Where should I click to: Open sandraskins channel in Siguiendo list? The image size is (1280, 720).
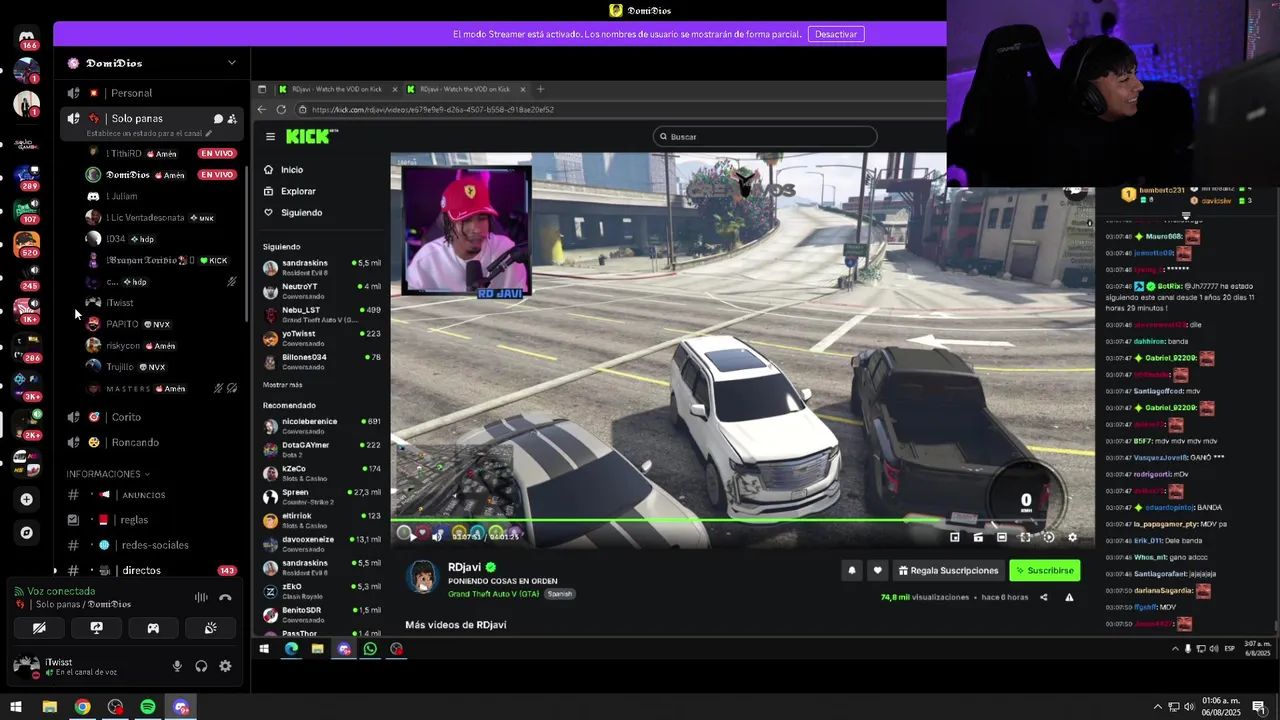[322, 266]
